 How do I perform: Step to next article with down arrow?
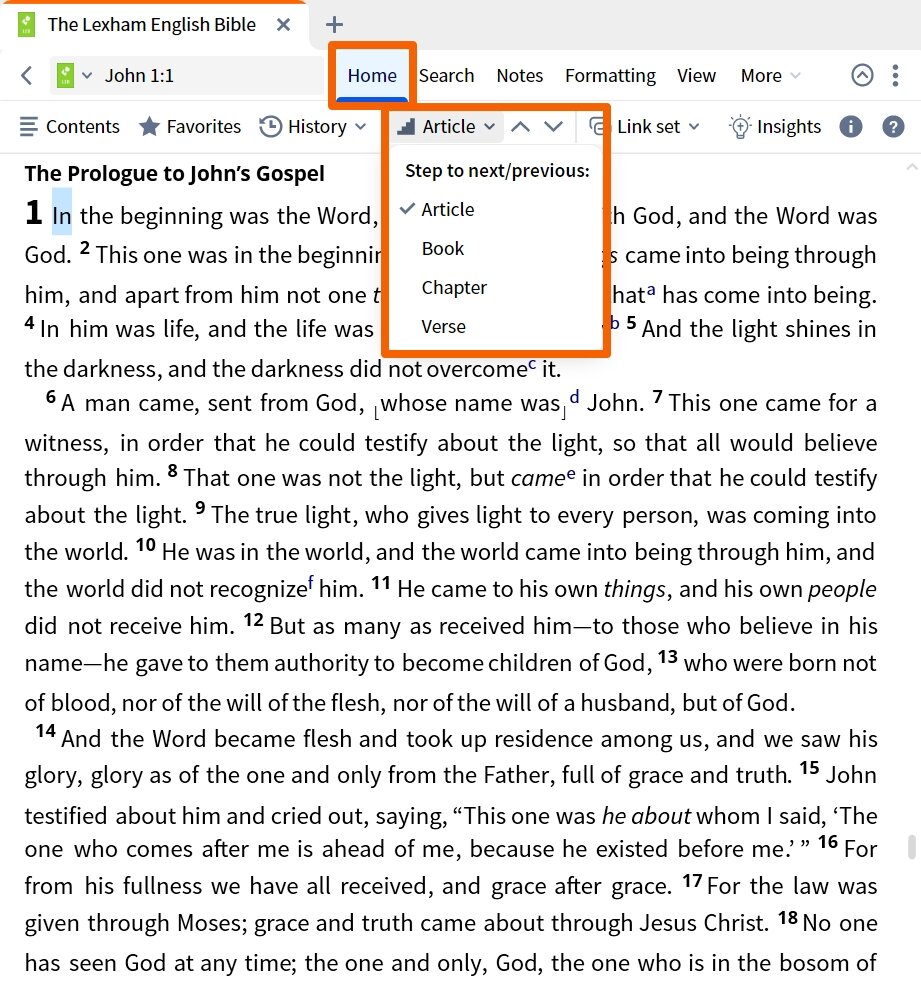click(553, 127)
